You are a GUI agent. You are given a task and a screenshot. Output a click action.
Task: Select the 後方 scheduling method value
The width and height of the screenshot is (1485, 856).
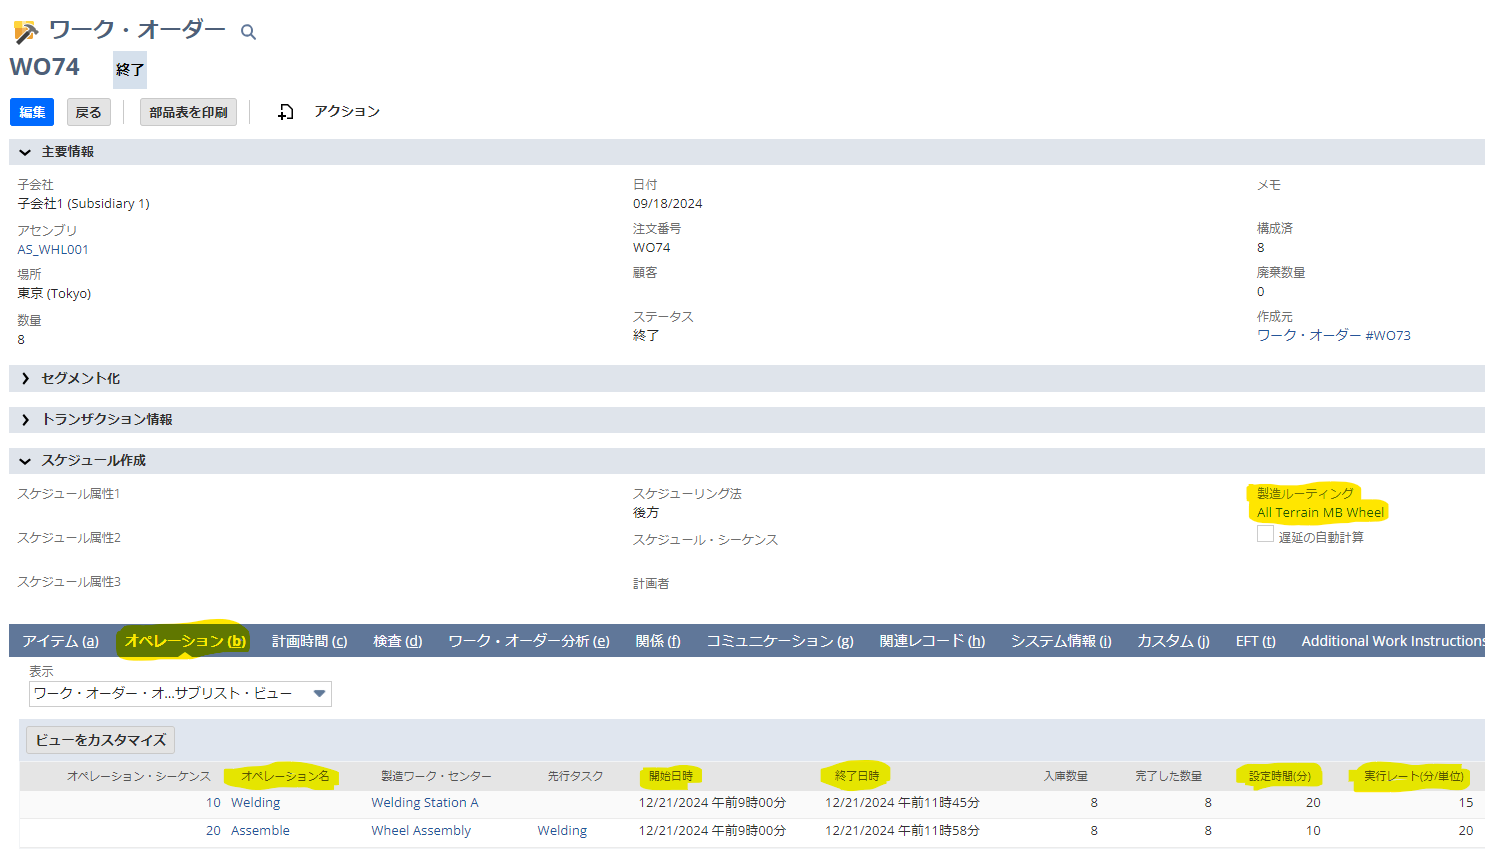646,513
